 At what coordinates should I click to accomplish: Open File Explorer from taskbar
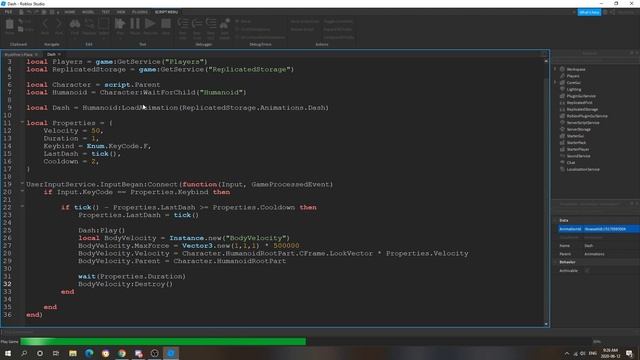pyautogui.click(x=73, y=353)
